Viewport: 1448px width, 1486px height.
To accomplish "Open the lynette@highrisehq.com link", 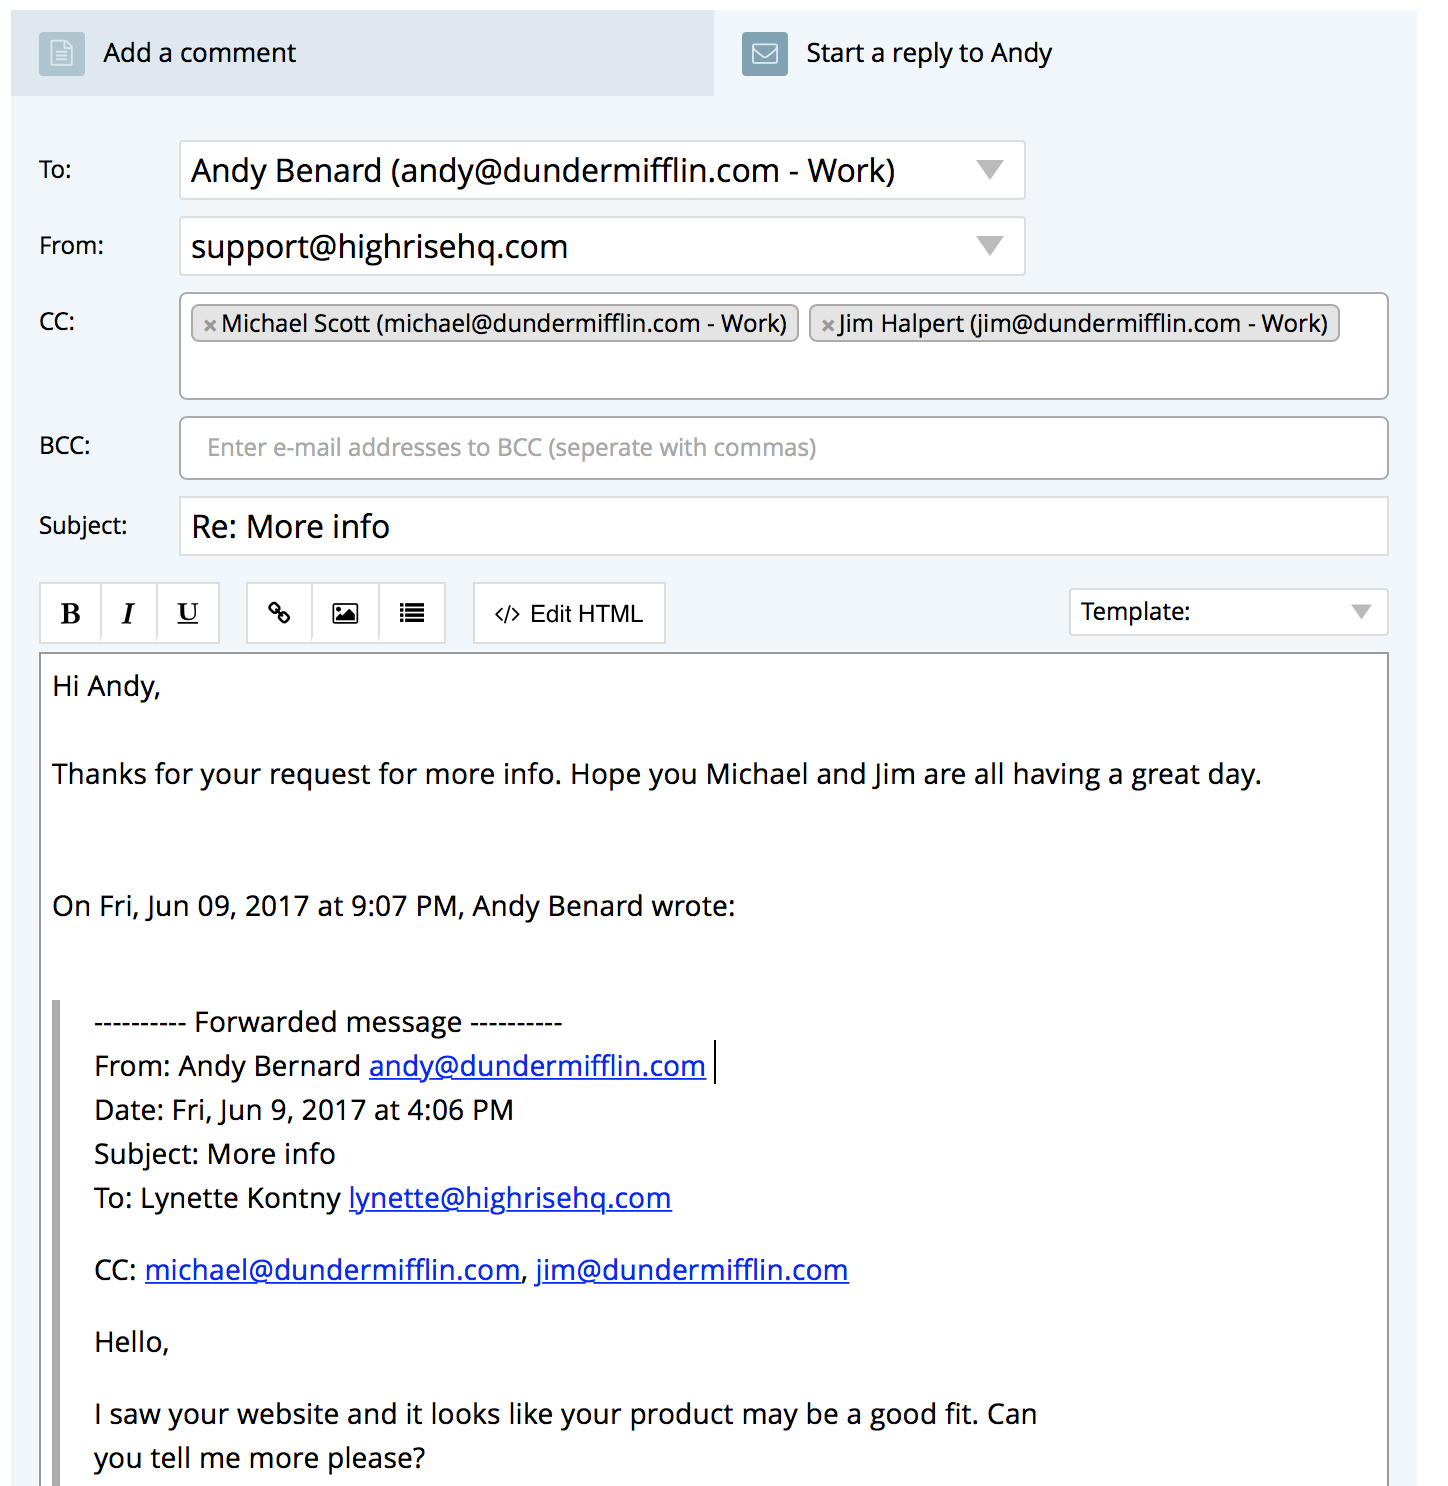I will (510, 1198).
